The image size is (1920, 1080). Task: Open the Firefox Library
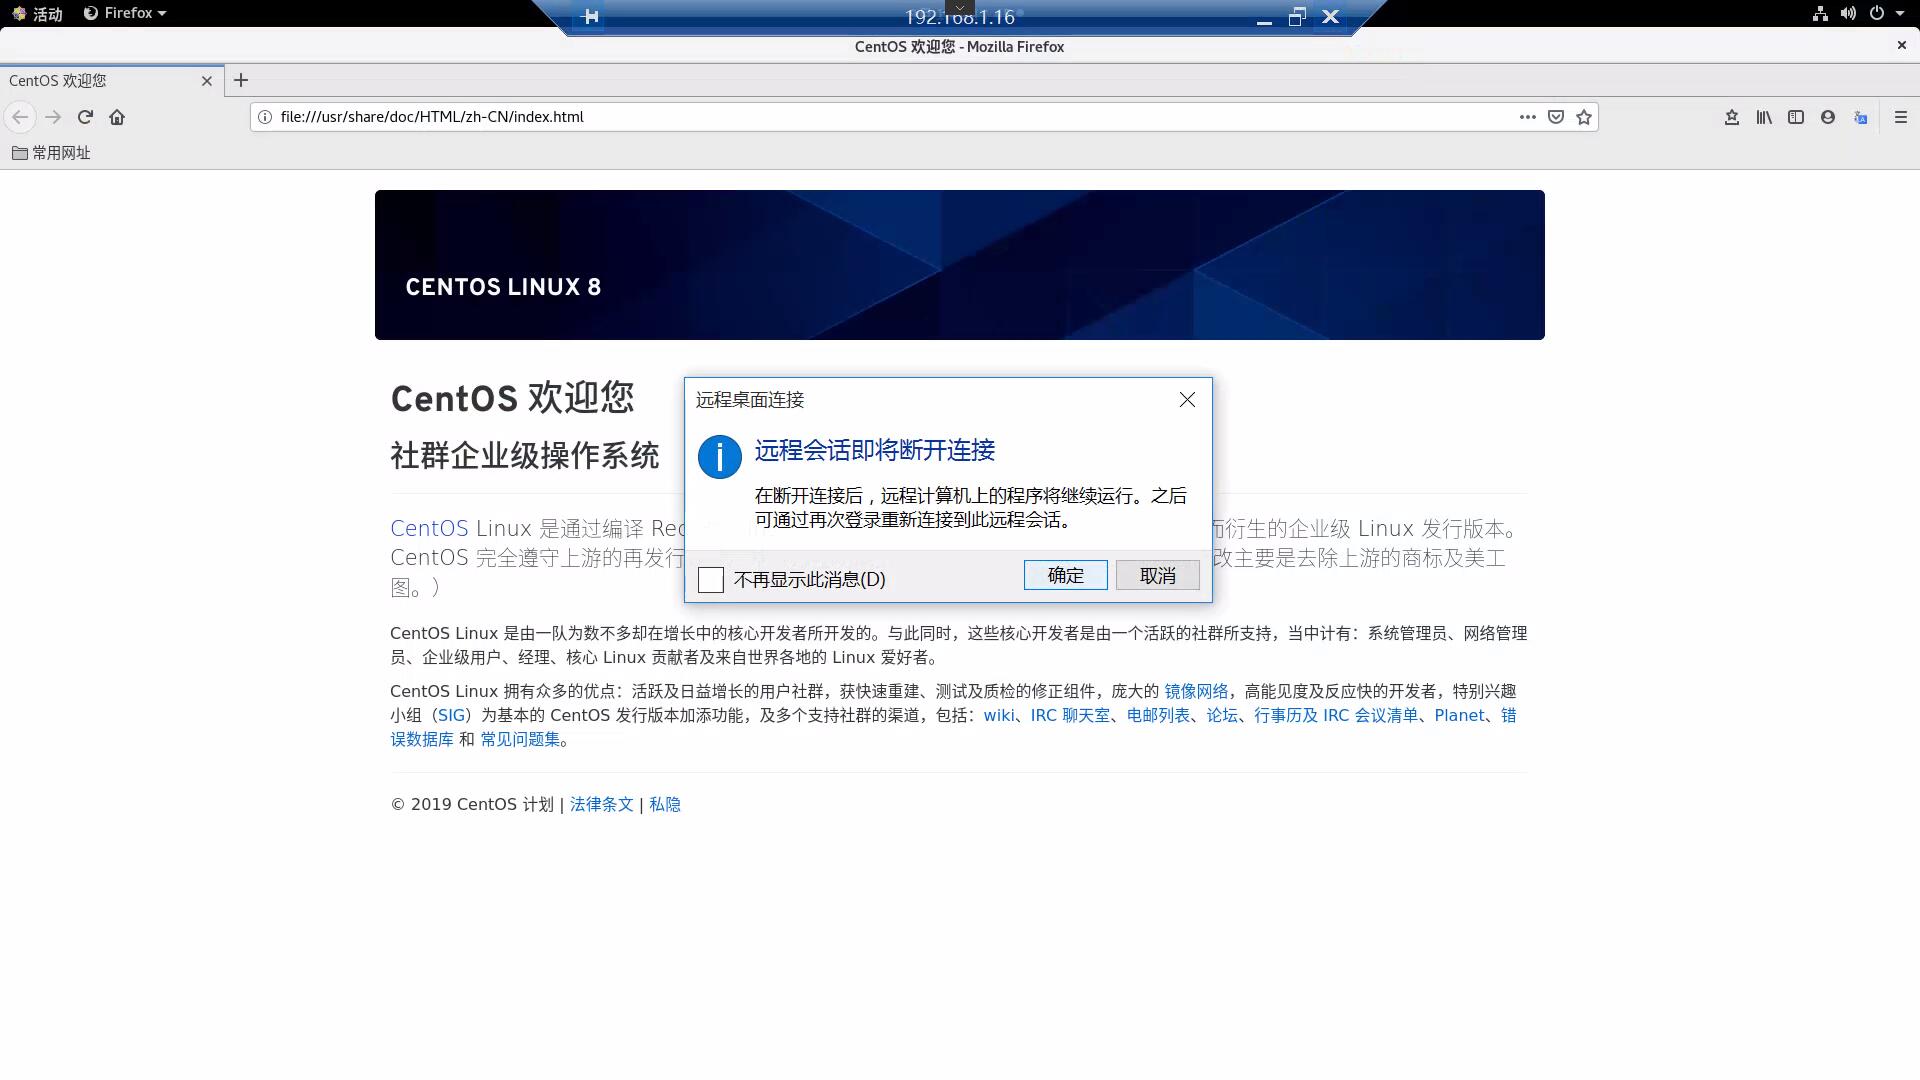1763,117
